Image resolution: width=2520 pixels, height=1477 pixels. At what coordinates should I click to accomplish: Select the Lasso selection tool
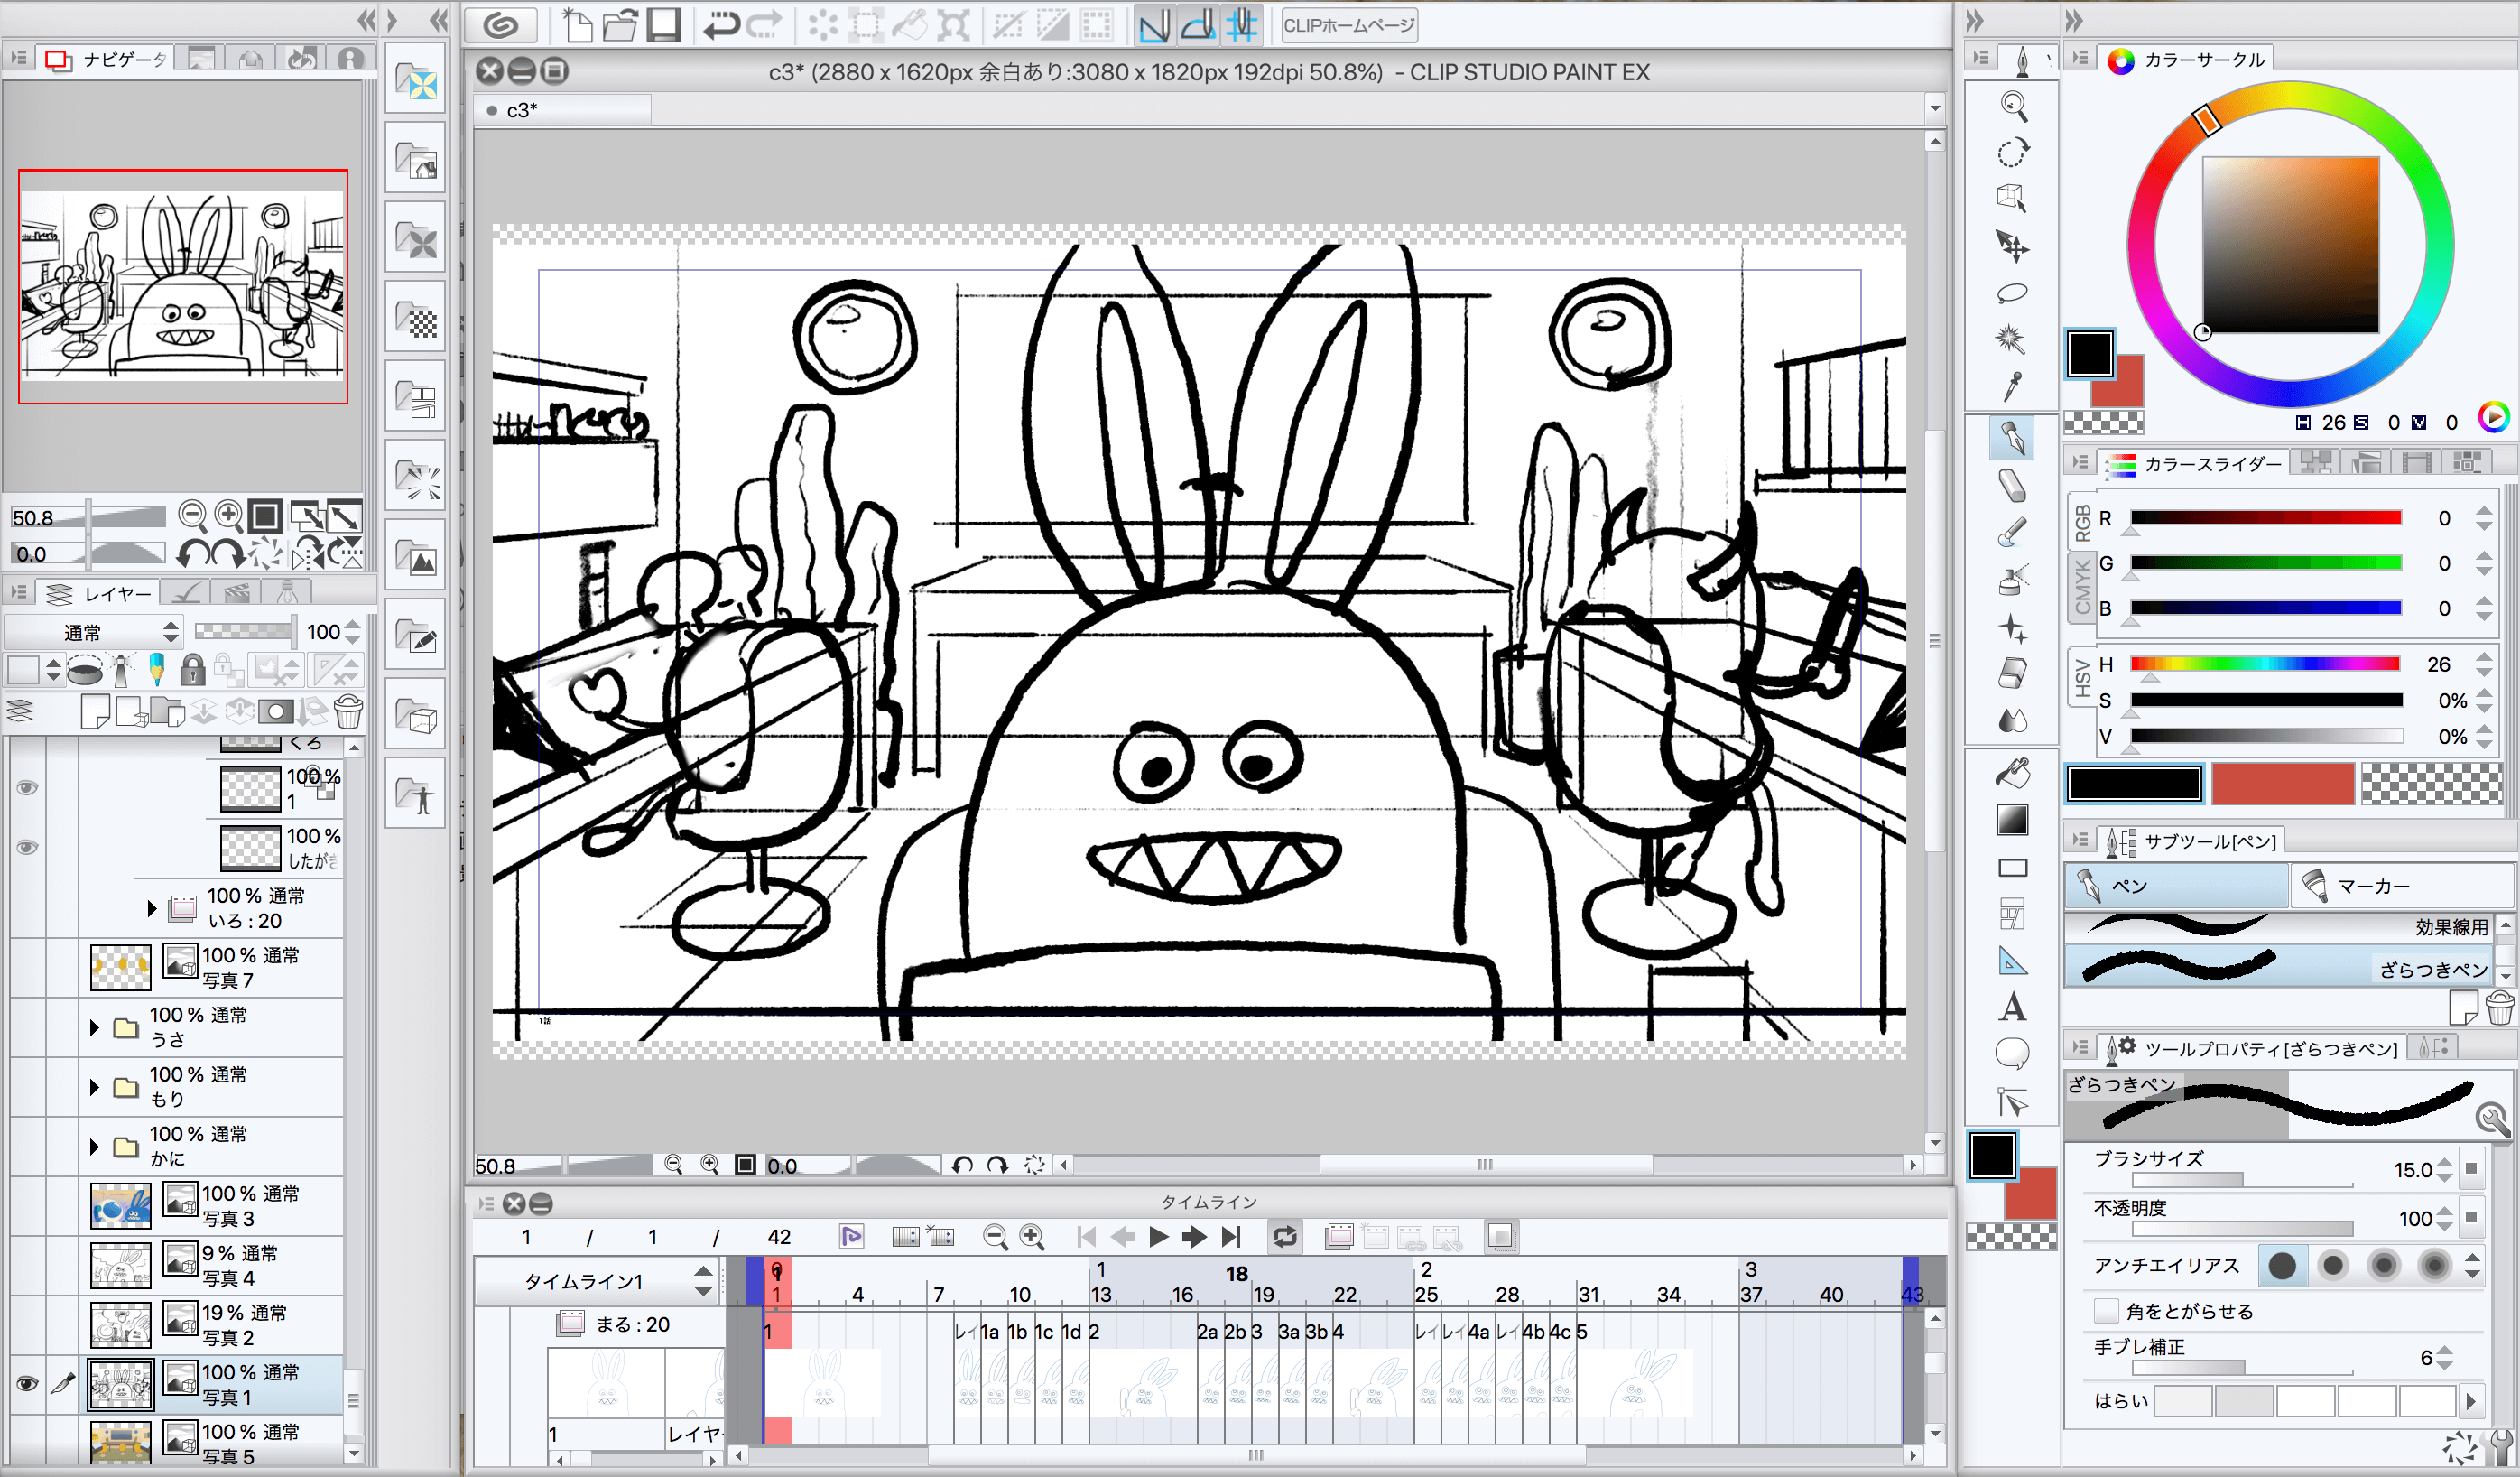(x=2013, y=293)
